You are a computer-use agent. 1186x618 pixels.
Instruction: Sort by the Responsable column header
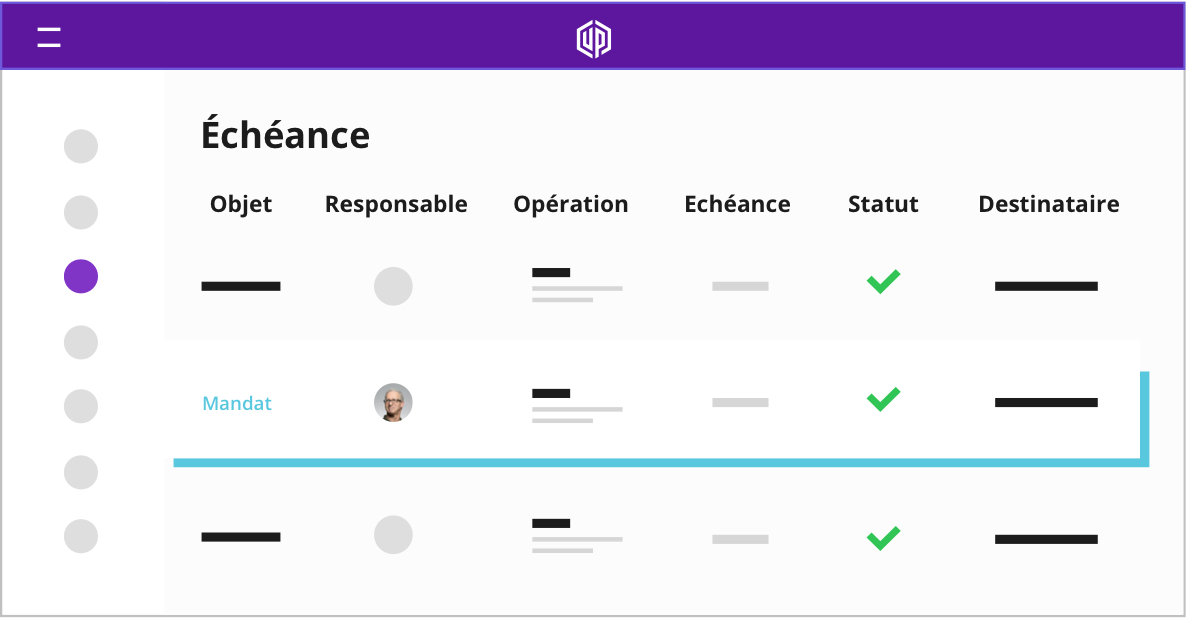pos(396,204)
